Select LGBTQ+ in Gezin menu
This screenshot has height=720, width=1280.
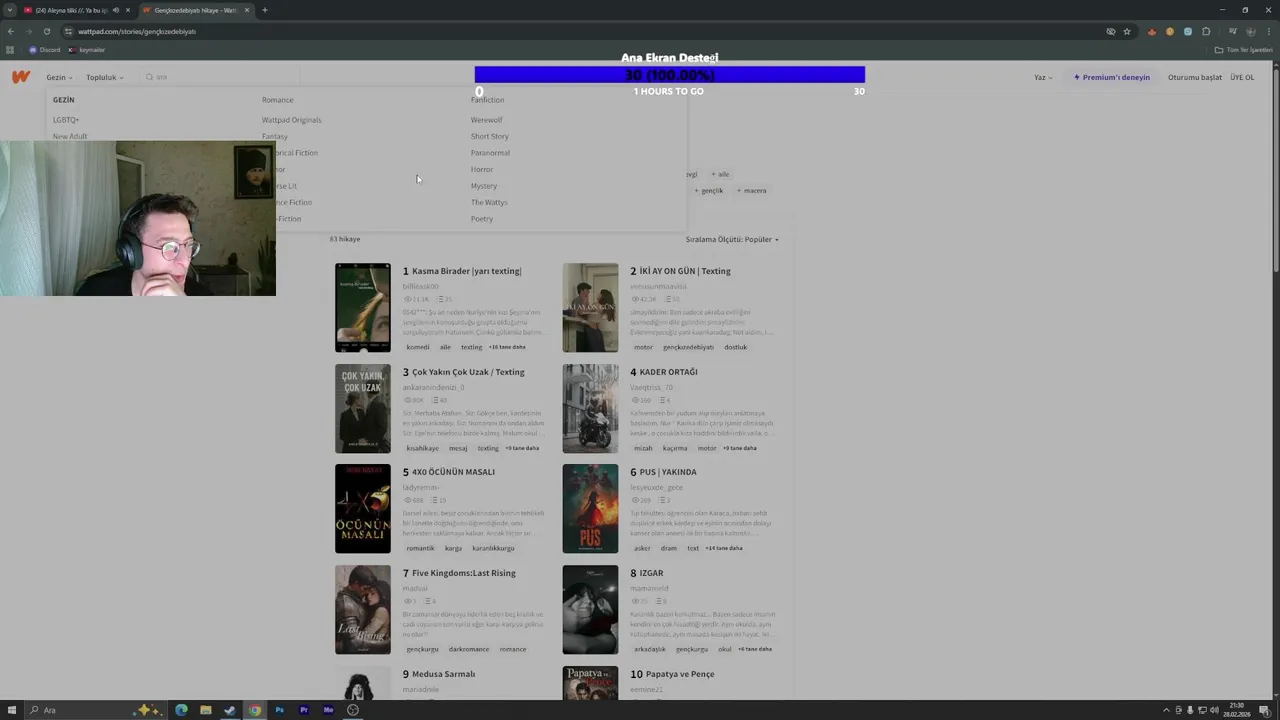[66, 120]
